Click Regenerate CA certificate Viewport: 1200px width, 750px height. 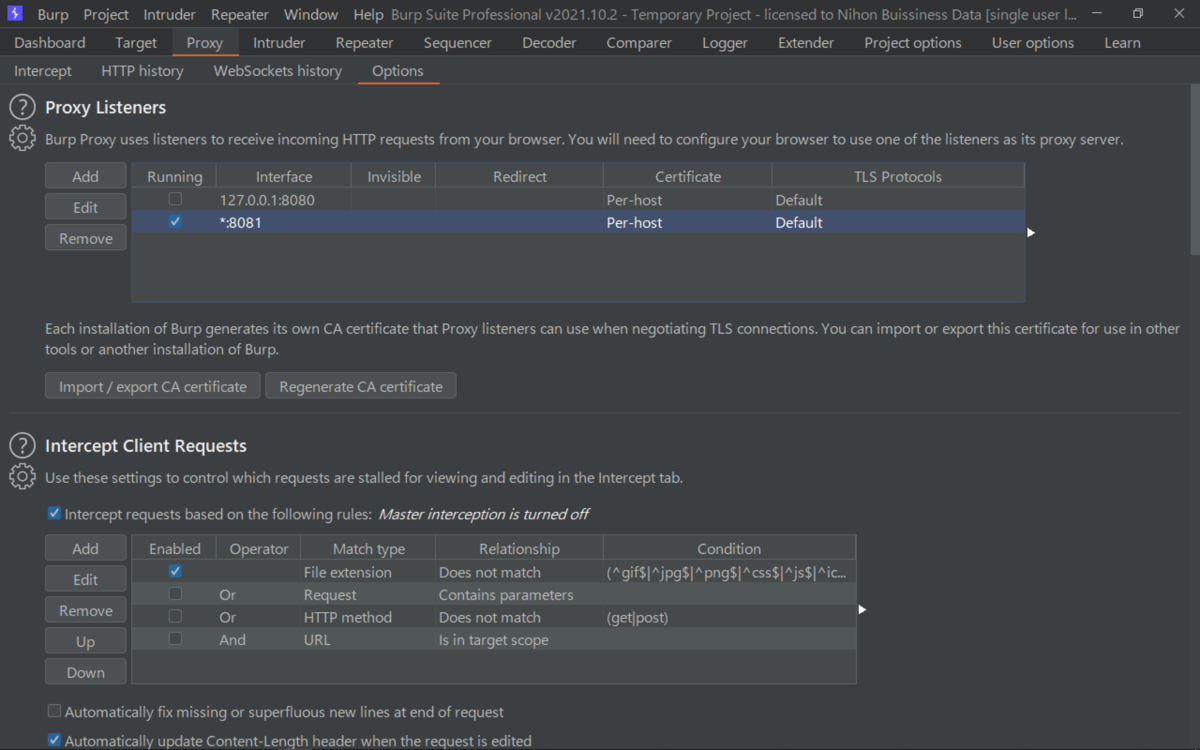[361, 386]
